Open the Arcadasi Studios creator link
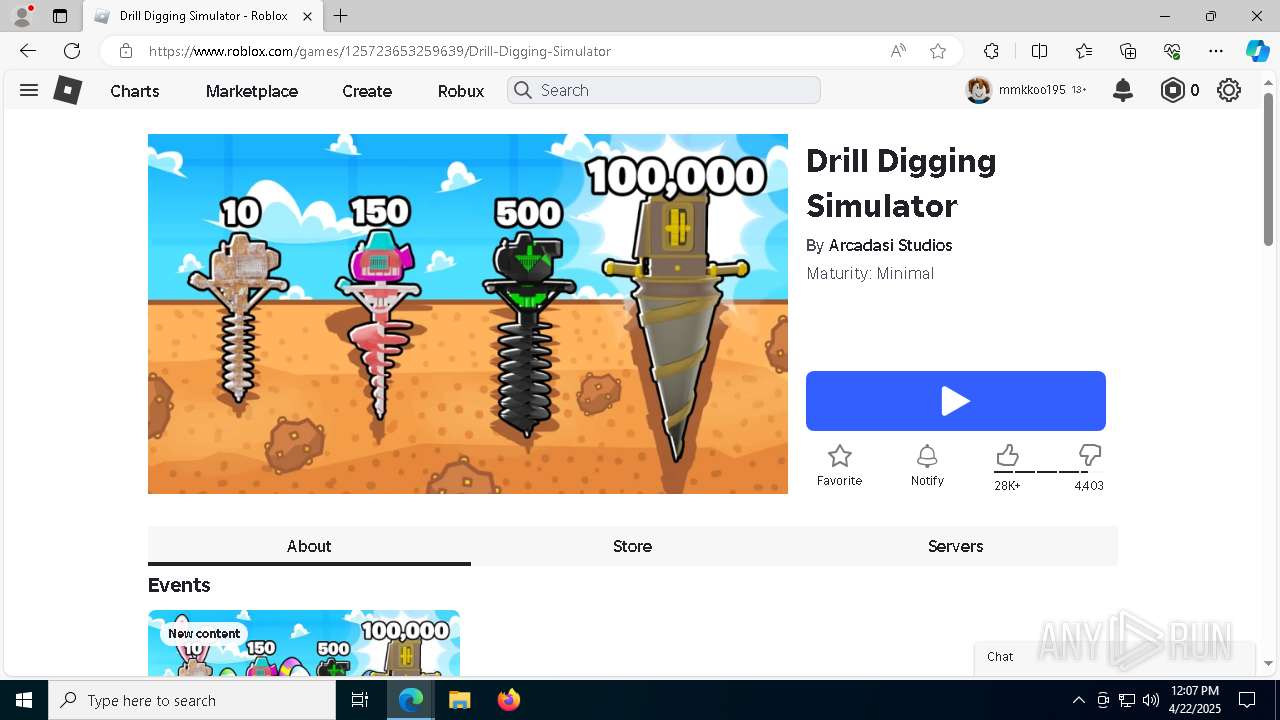The image size is (1280, 720). (890, 245)
